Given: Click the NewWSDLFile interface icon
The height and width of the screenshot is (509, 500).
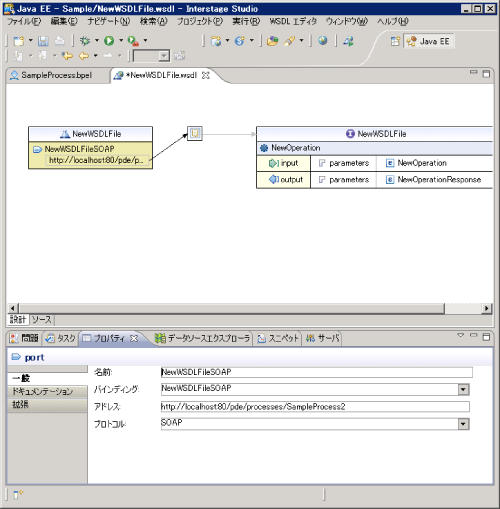Looking at the screenshot, I should 350,134.
